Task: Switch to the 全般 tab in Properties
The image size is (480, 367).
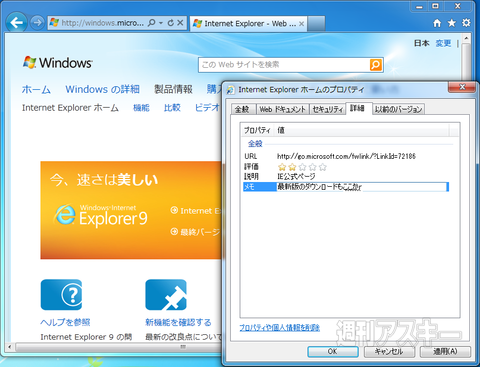Action: pos(243,109)
